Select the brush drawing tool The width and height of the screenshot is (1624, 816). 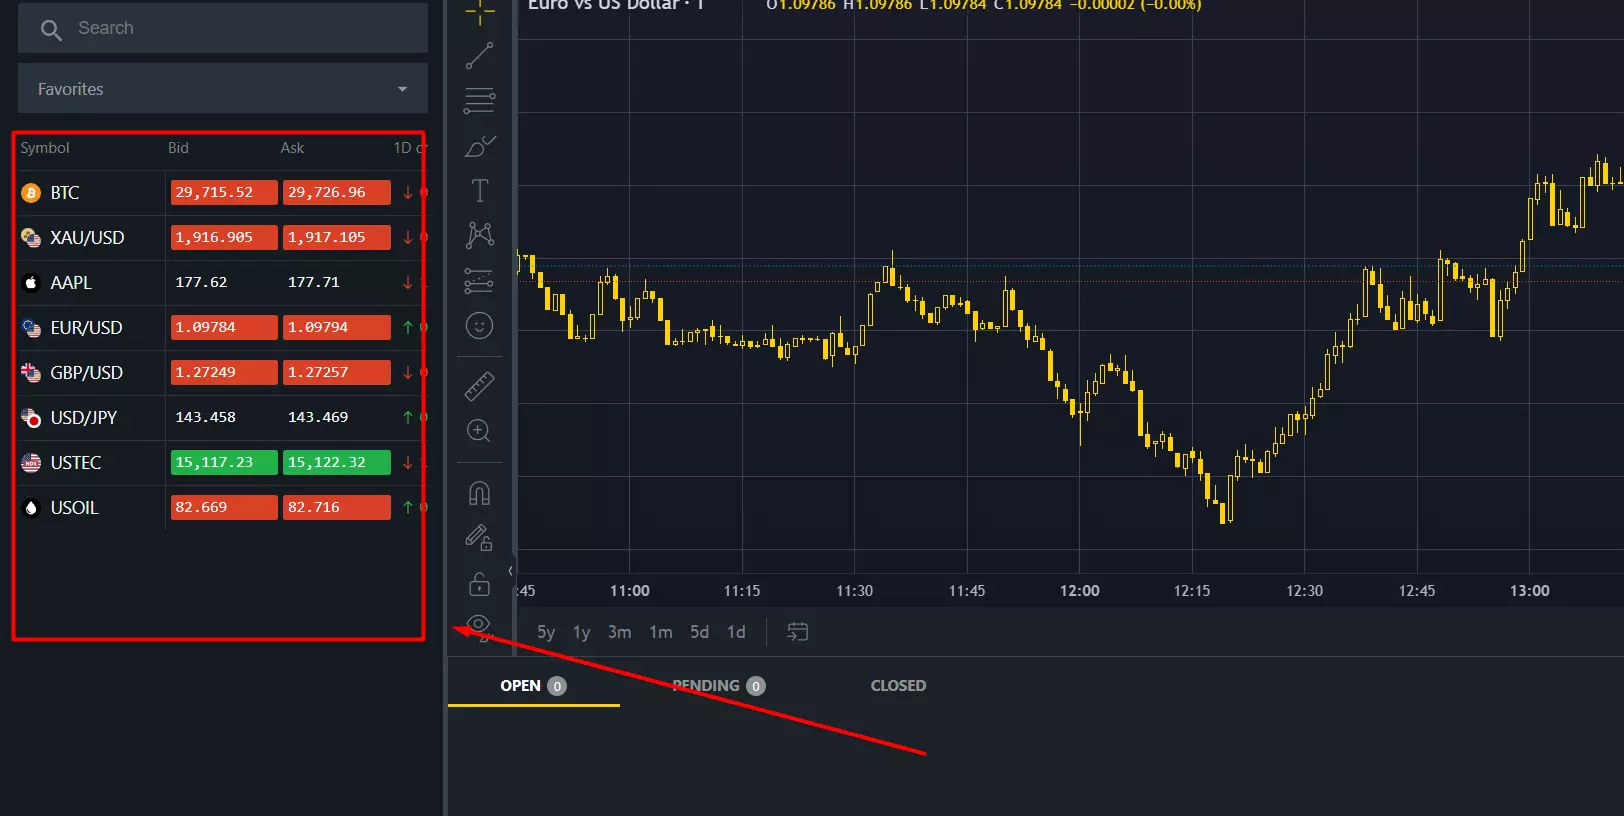(479, 146)
